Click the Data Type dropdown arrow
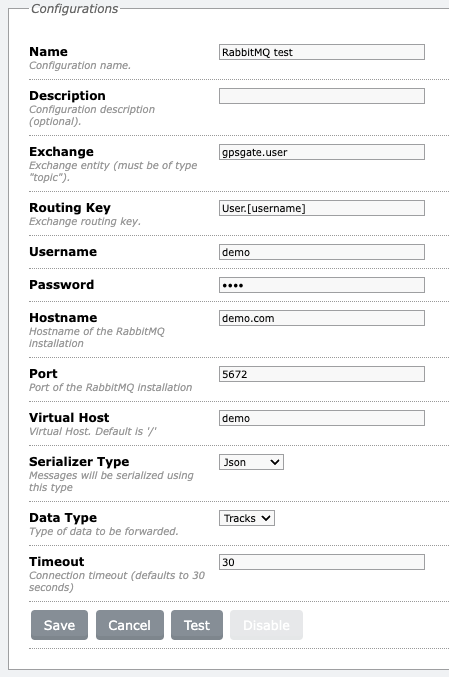449x677 pixels. click(266, 518)
